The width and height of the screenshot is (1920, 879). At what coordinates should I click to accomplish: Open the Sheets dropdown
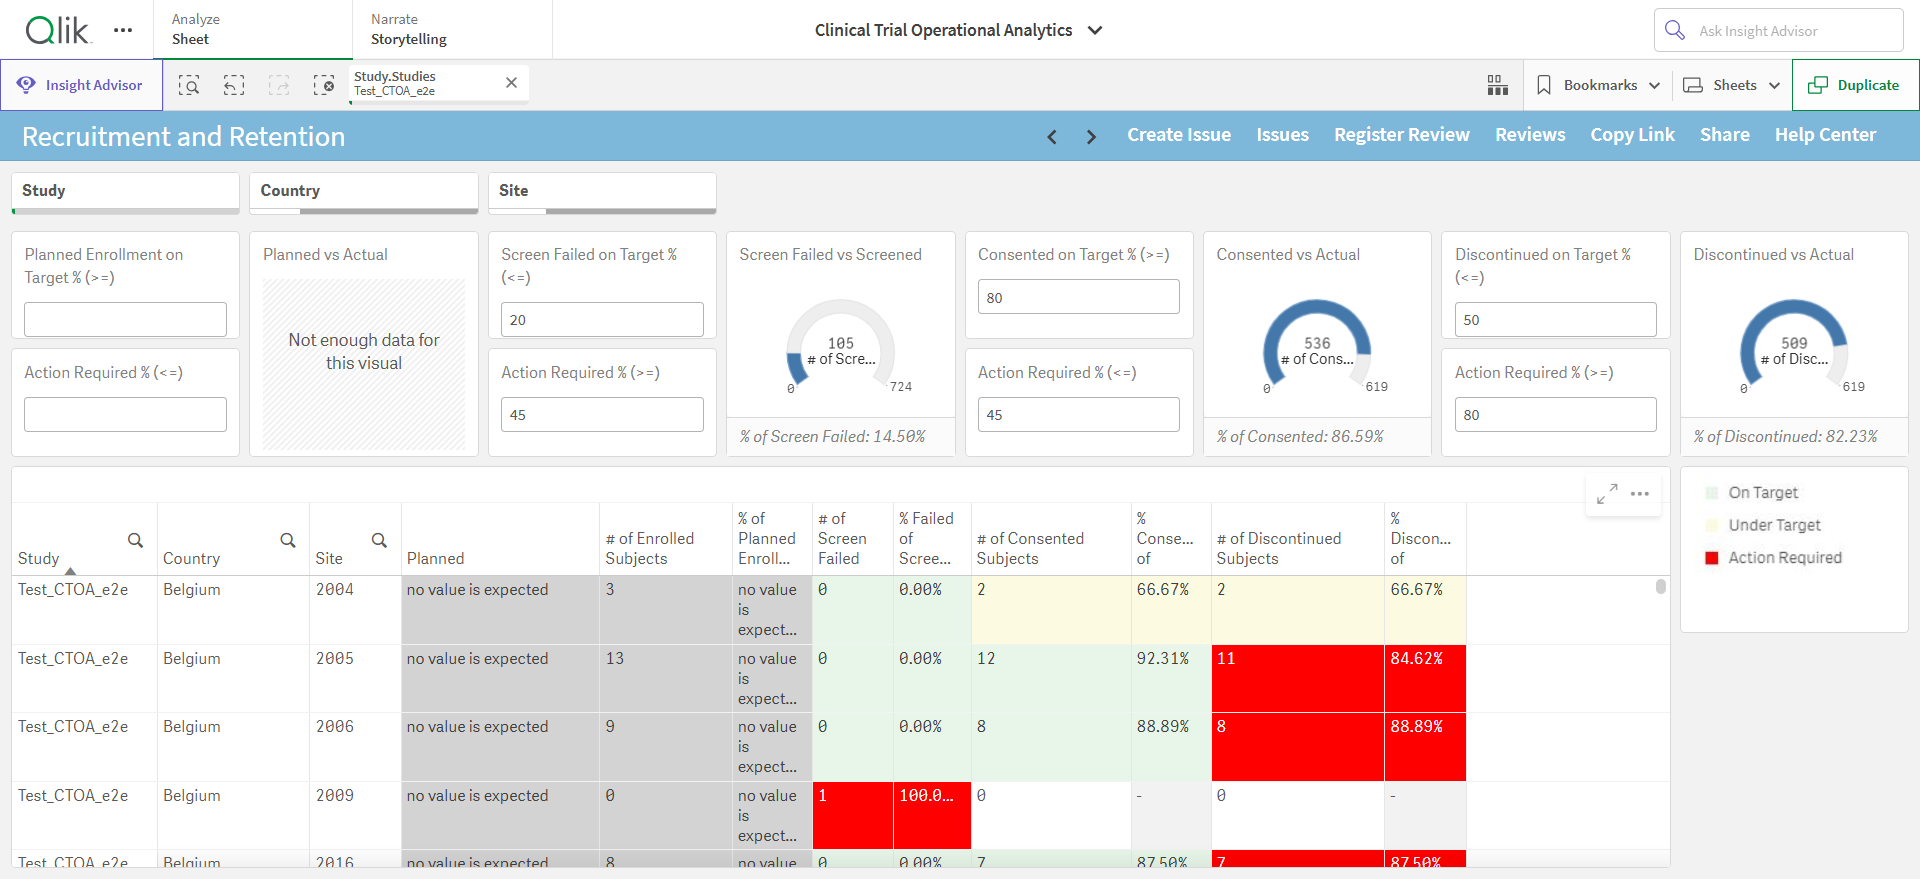1732,85
